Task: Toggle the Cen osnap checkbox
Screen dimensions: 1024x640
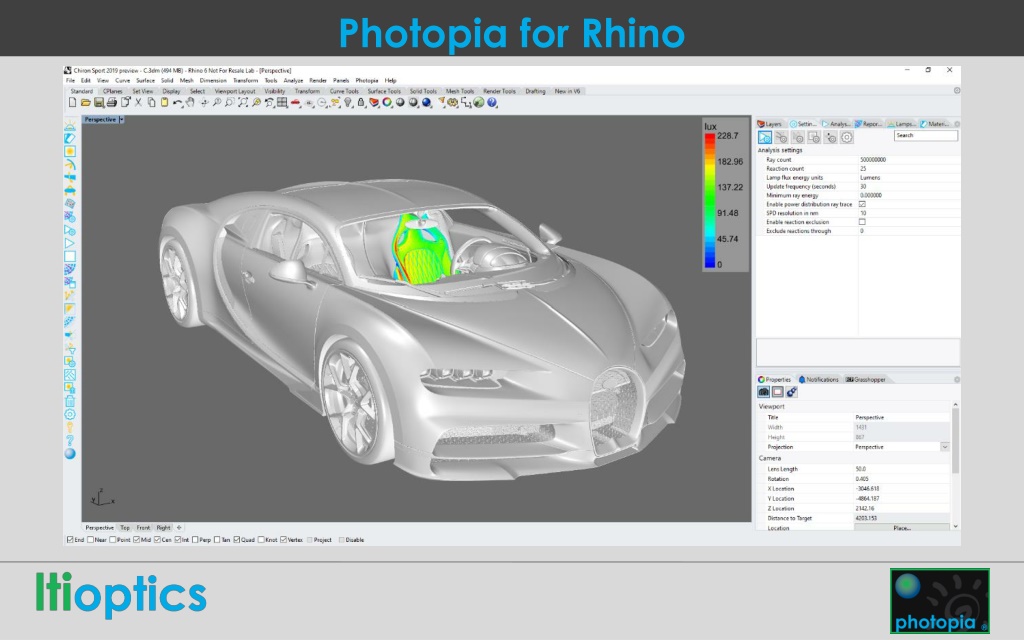Action: pos(157,540)
